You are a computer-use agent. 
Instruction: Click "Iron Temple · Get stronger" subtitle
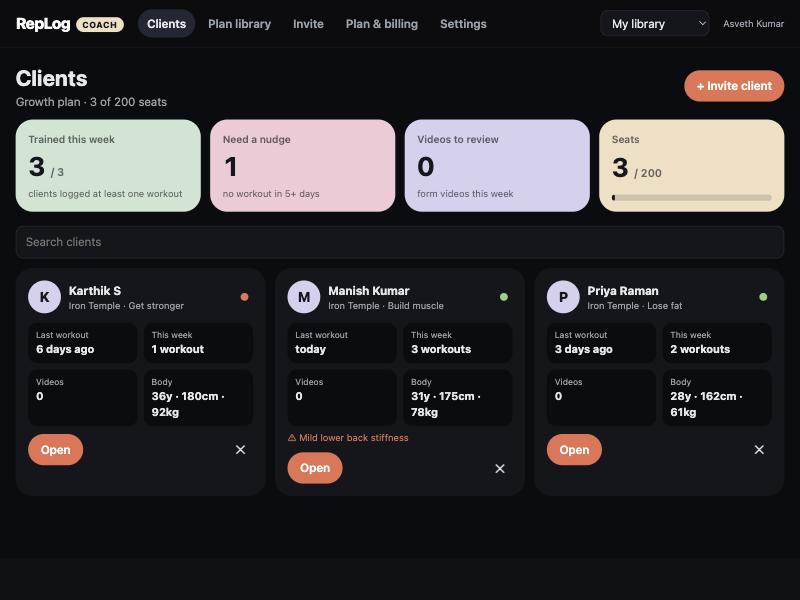[126, 306]
